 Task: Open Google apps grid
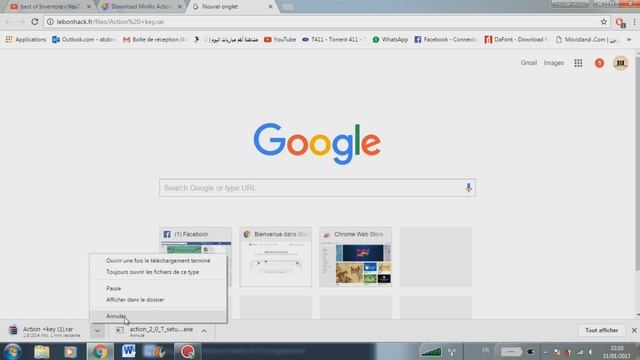[x=578, y=63]
